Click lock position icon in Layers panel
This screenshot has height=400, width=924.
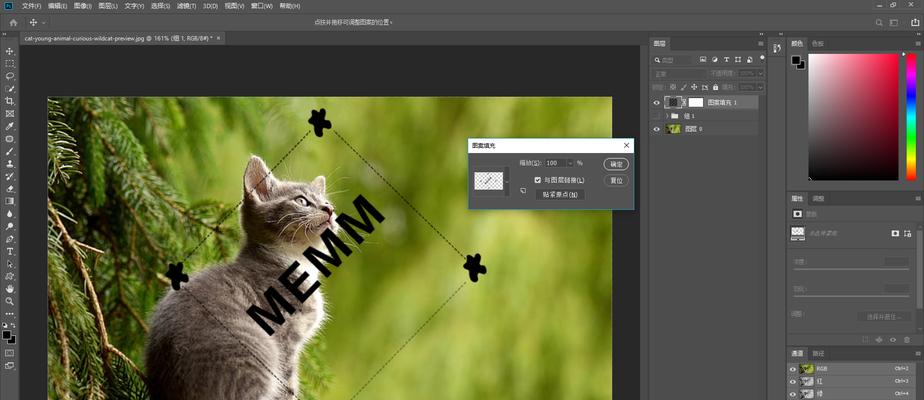694,87
